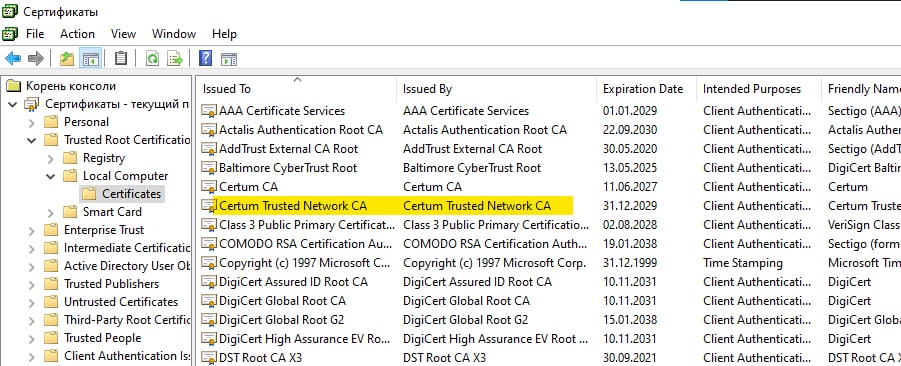Screen dimensions: 901x366
Task: Open the Help menu
Action: (x=224, y=34)
